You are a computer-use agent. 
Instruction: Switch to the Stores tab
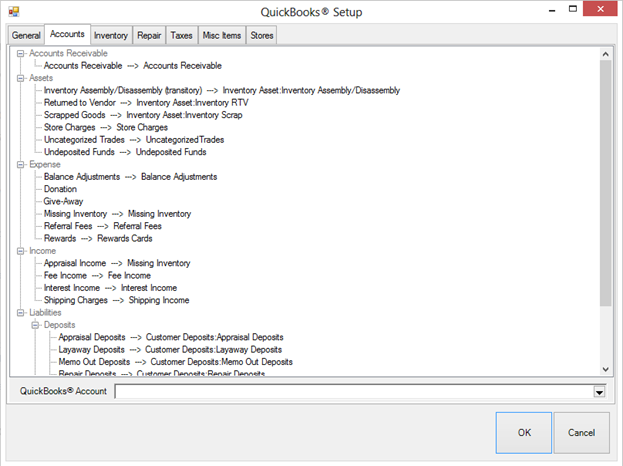[262, 35]
